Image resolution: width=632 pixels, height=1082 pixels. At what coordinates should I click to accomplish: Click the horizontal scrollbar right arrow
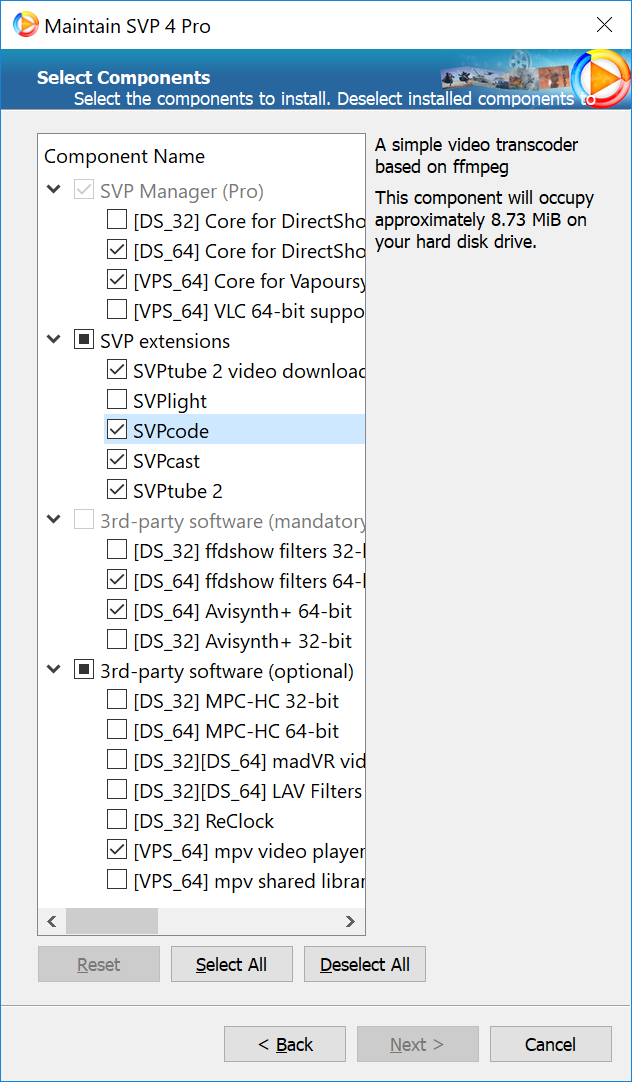350,921
